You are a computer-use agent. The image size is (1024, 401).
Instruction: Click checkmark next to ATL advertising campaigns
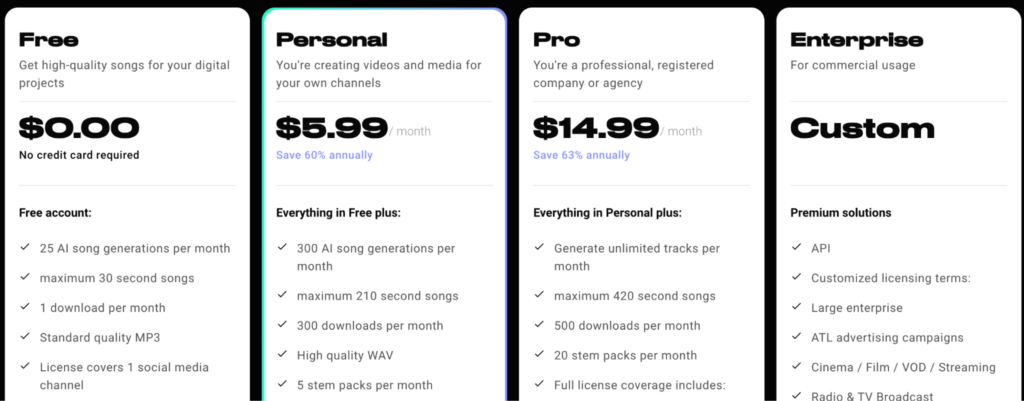[x=797, y=336]
